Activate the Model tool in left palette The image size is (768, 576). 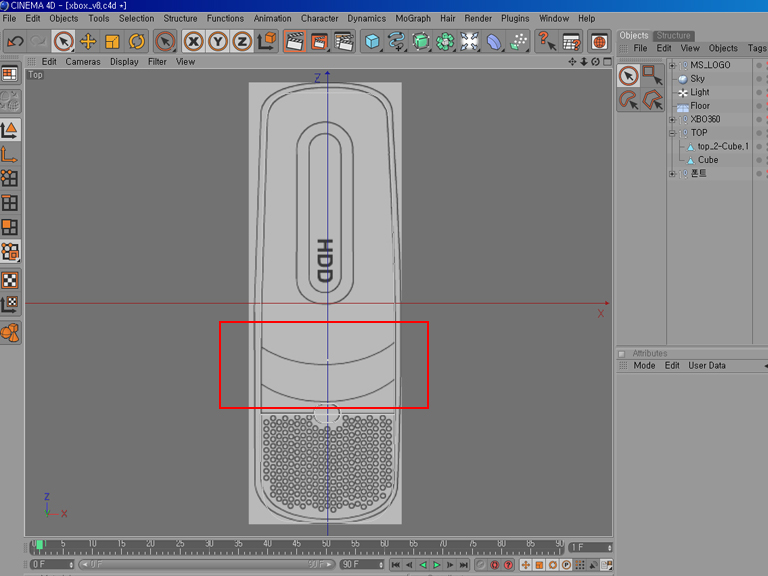coord(10,130)
